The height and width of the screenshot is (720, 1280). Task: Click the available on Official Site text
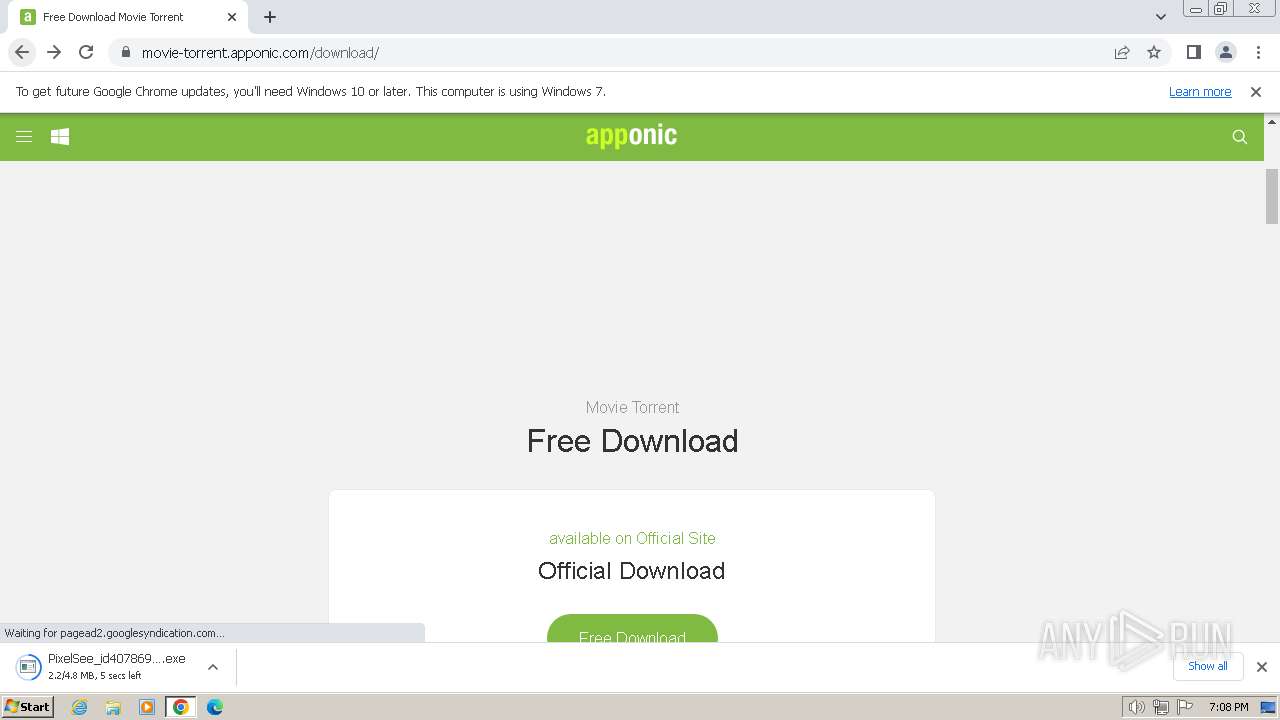tap(632, 538)
